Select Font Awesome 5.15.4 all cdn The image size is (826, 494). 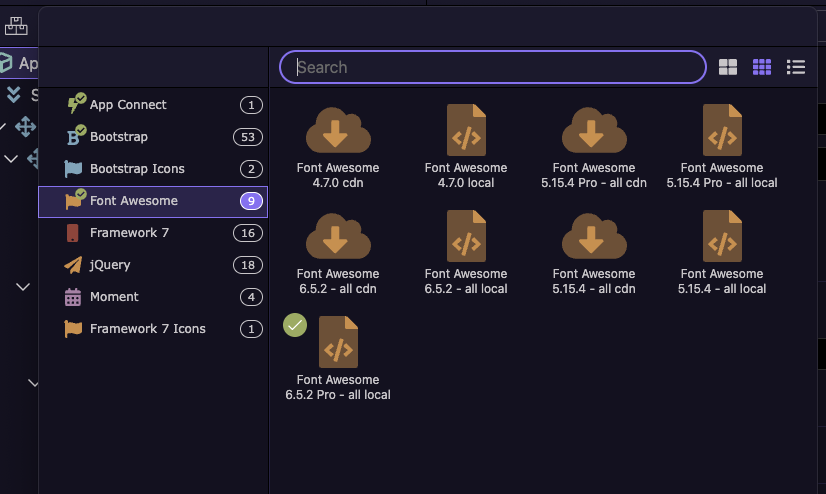(x=594, y=252)
